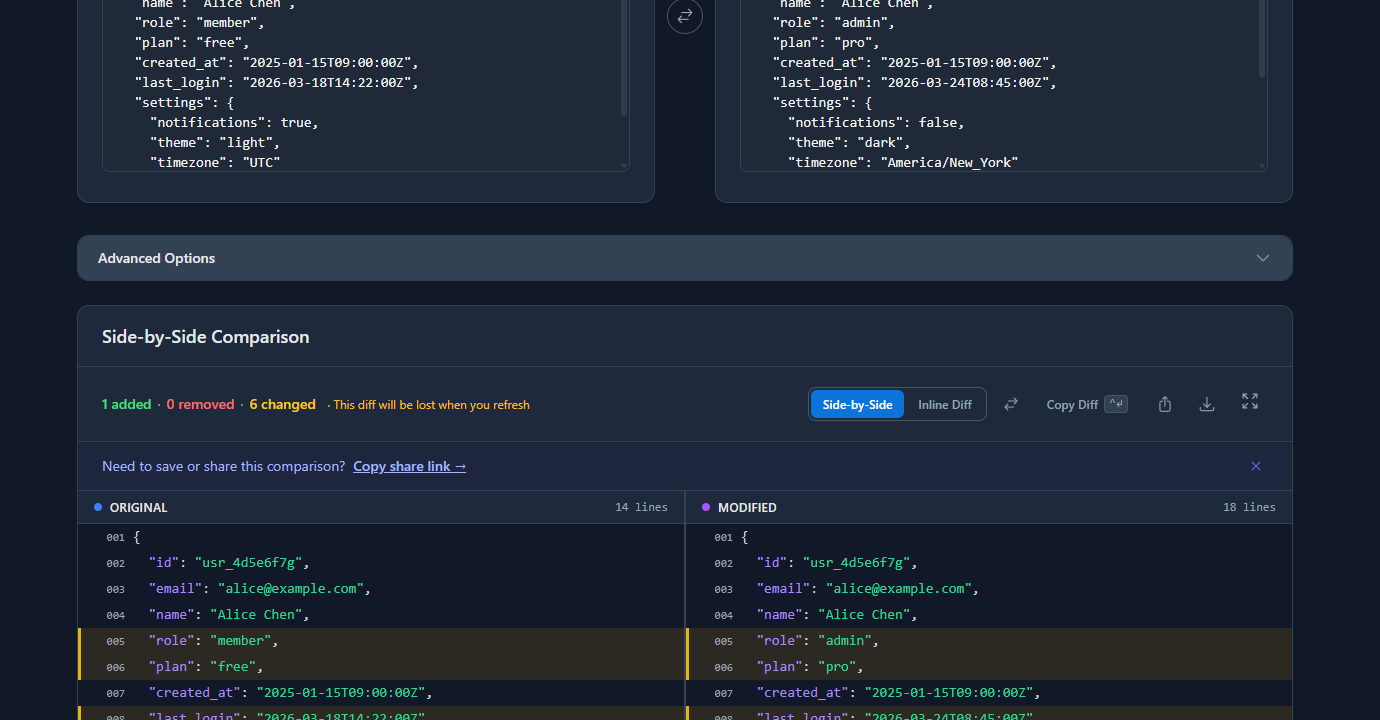Click the "6 changed" stat label
The height and width of the screenshot is (720, 1380).
pos(282,404)
